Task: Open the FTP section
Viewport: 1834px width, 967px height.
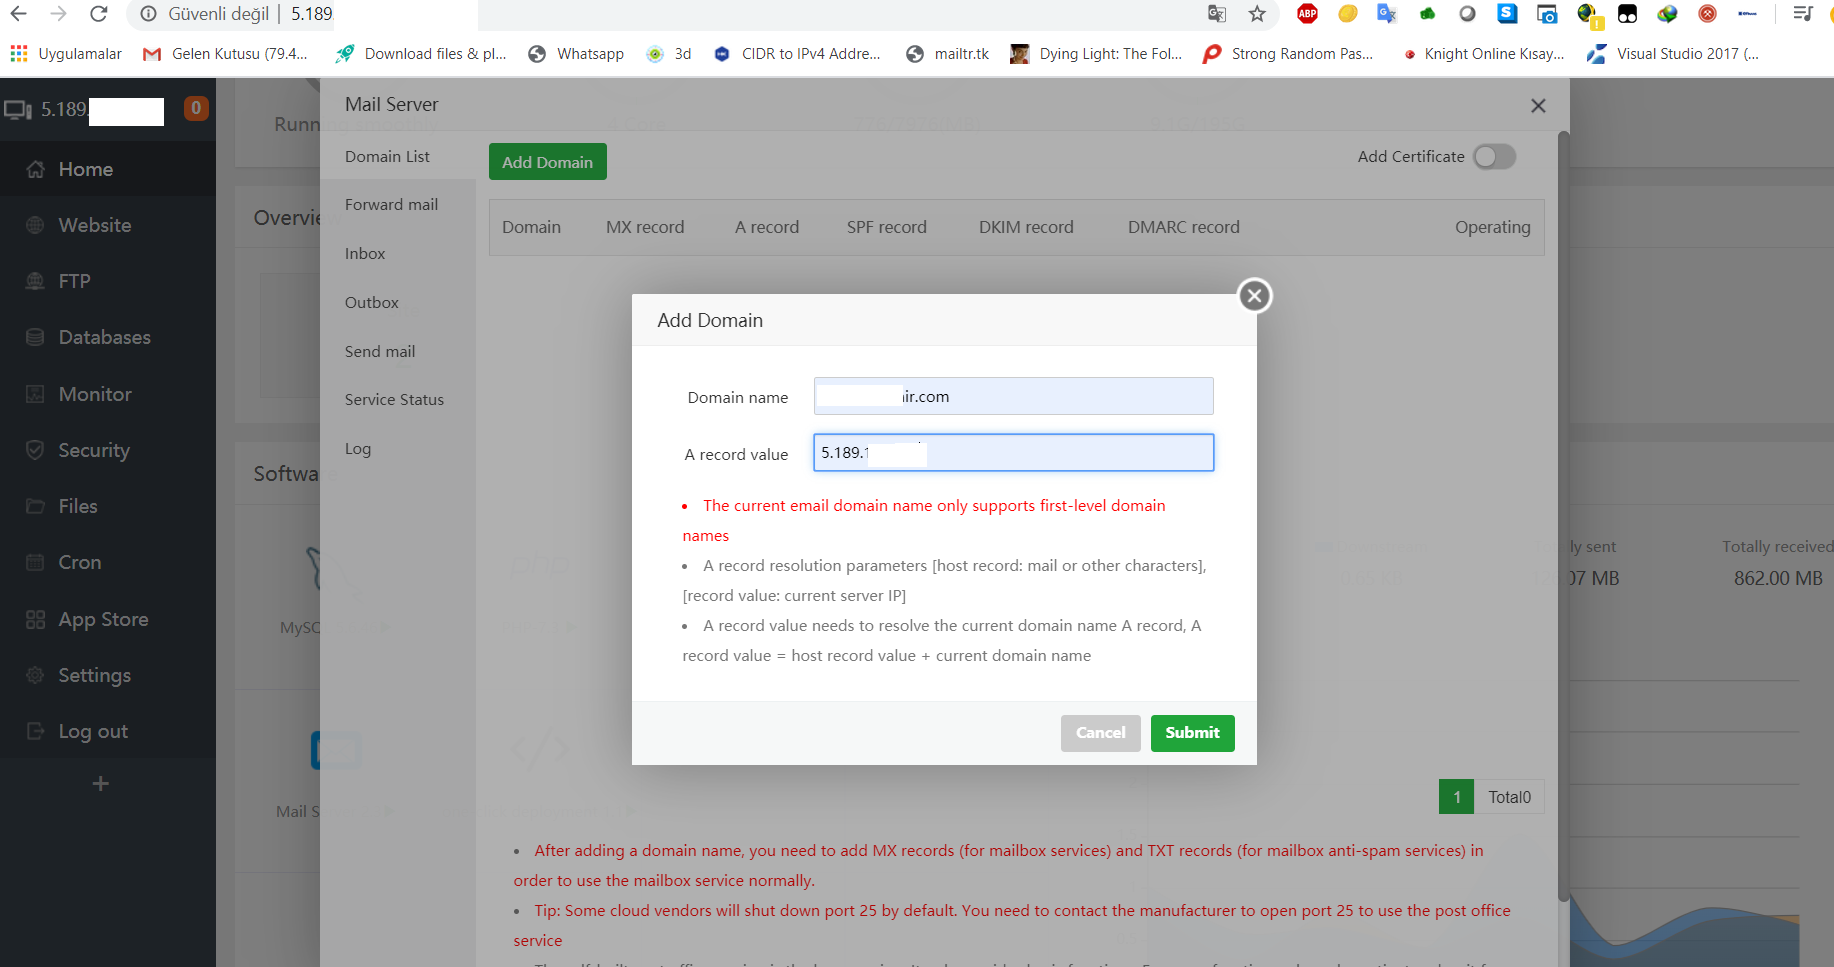Action: click(71, 281)
